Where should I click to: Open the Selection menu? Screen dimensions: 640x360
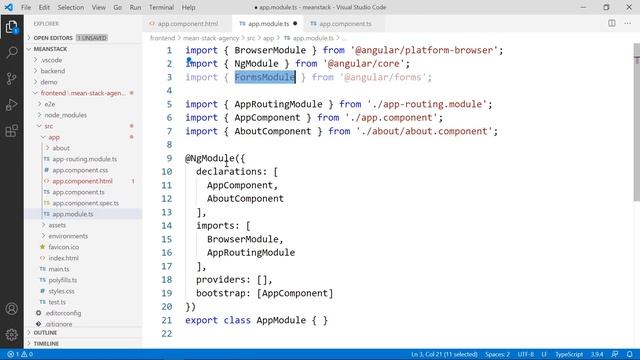coord(70,7)
